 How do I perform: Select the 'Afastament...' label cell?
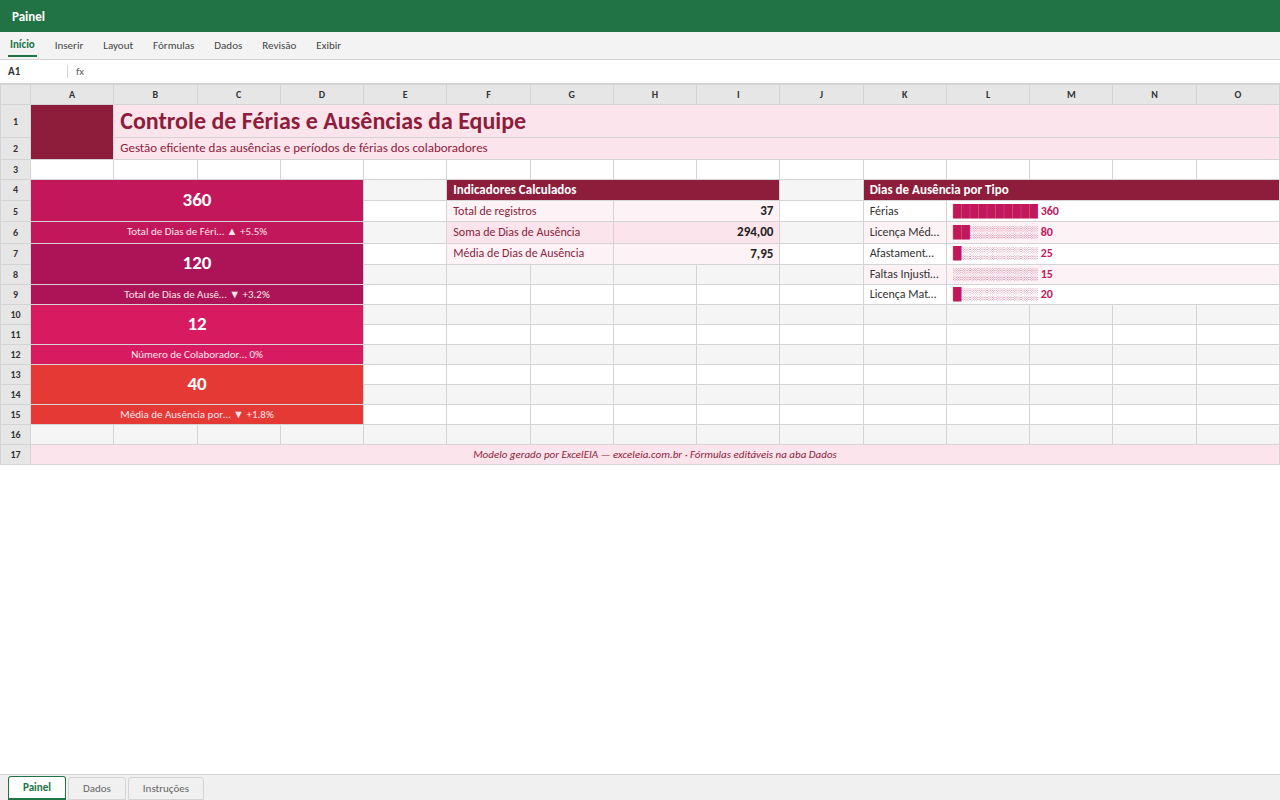[905, 254]
